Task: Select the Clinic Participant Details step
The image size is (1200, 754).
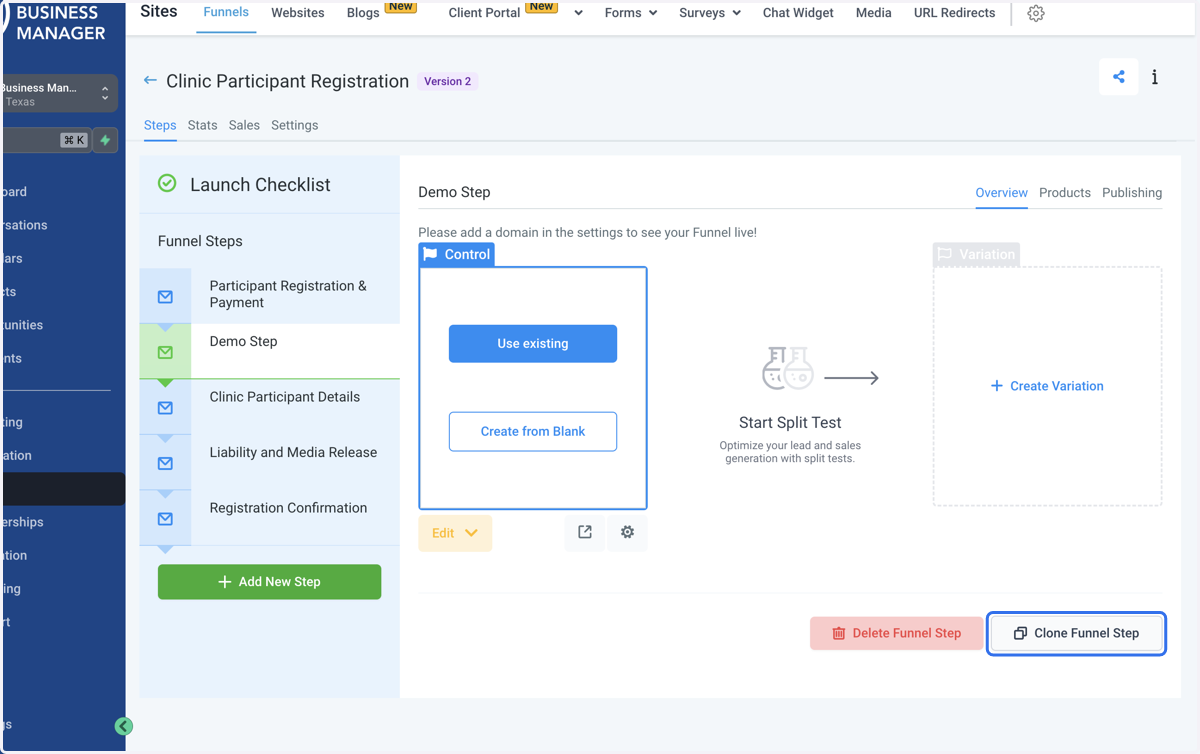Action: (x=270, y=407)
